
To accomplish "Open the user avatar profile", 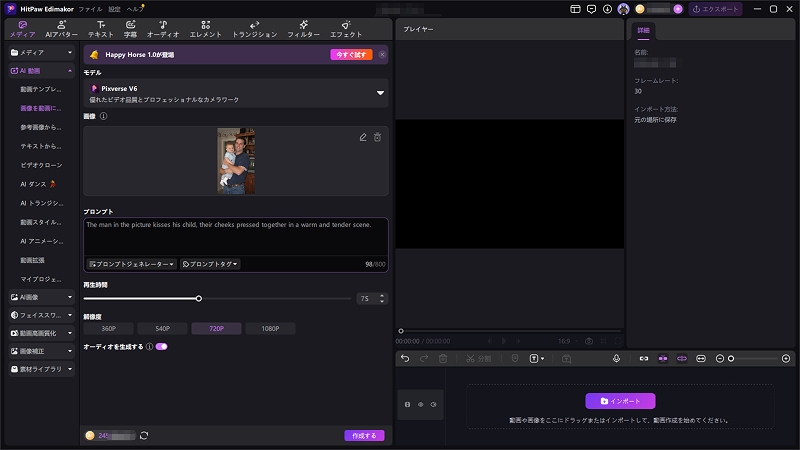I will [623, 9].
